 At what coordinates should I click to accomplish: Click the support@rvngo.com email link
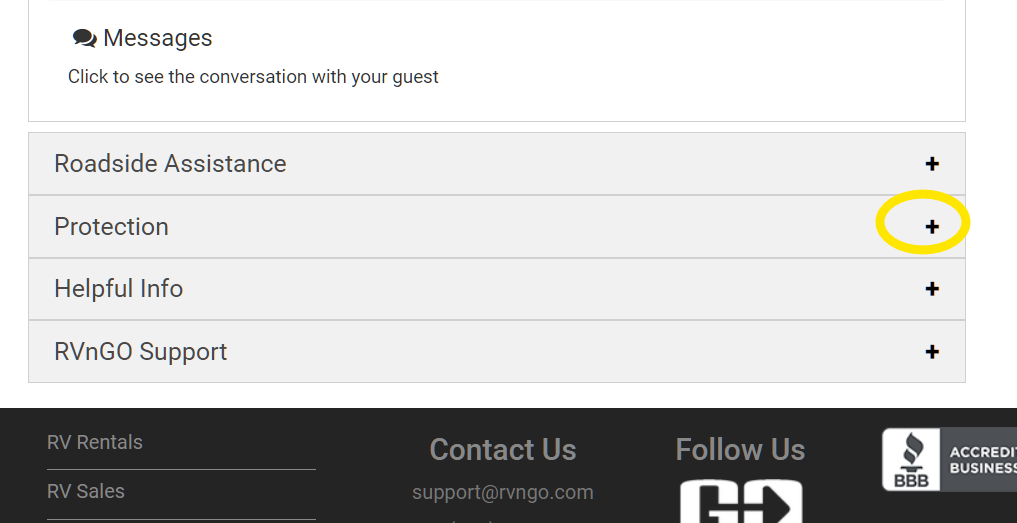click(503, 492)
